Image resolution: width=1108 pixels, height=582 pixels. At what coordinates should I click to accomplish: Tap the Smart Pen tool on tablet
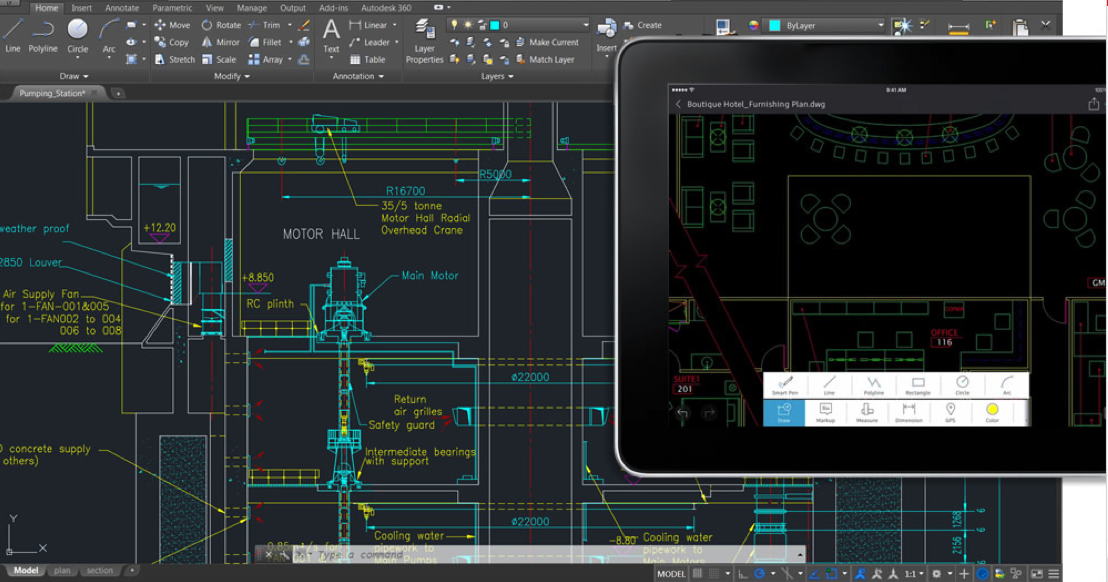[785, 385]
